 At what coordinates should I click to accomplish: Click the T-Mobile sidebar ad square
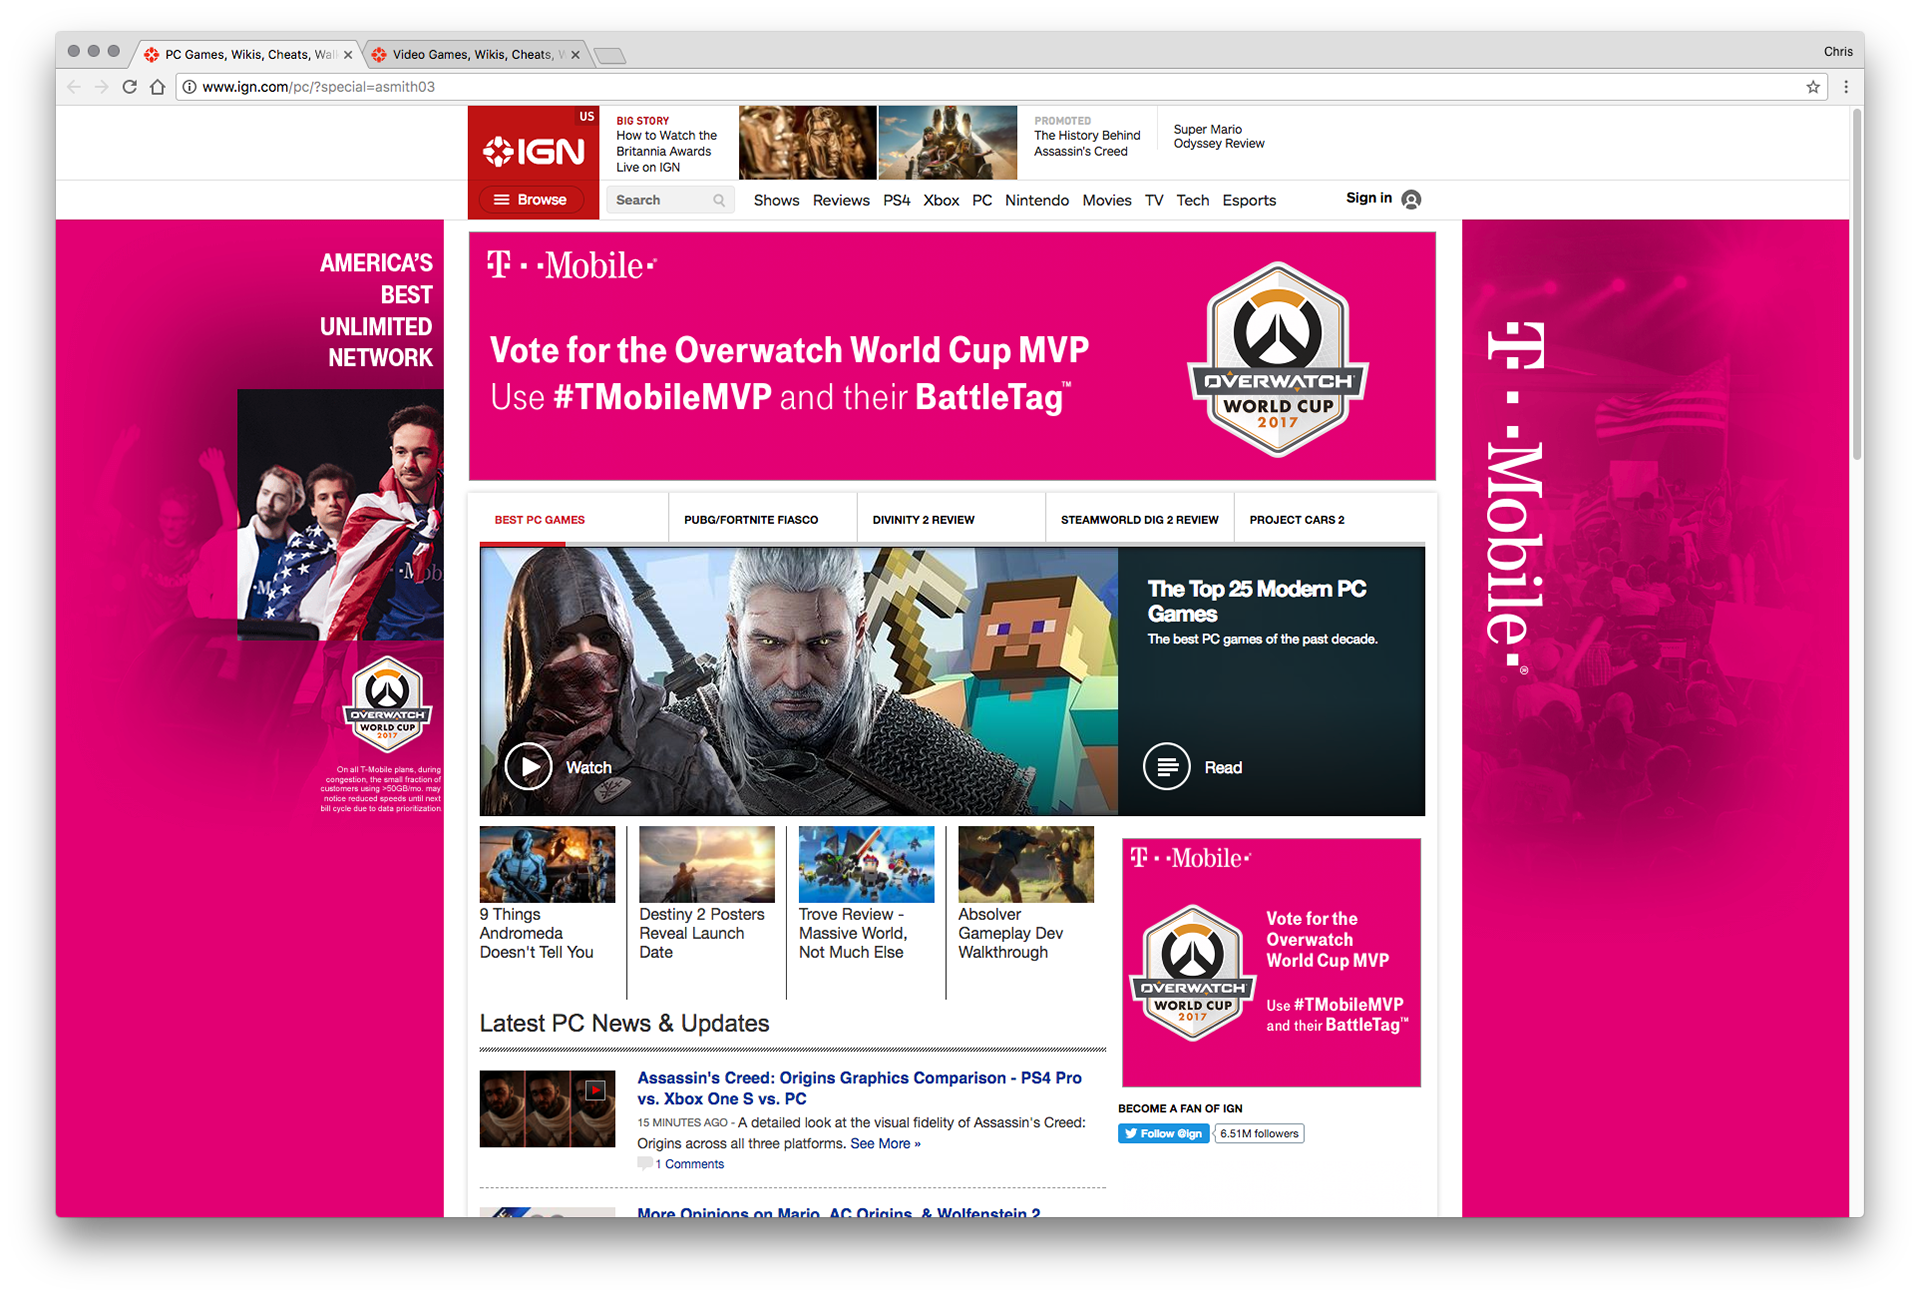coord(1271,962)
